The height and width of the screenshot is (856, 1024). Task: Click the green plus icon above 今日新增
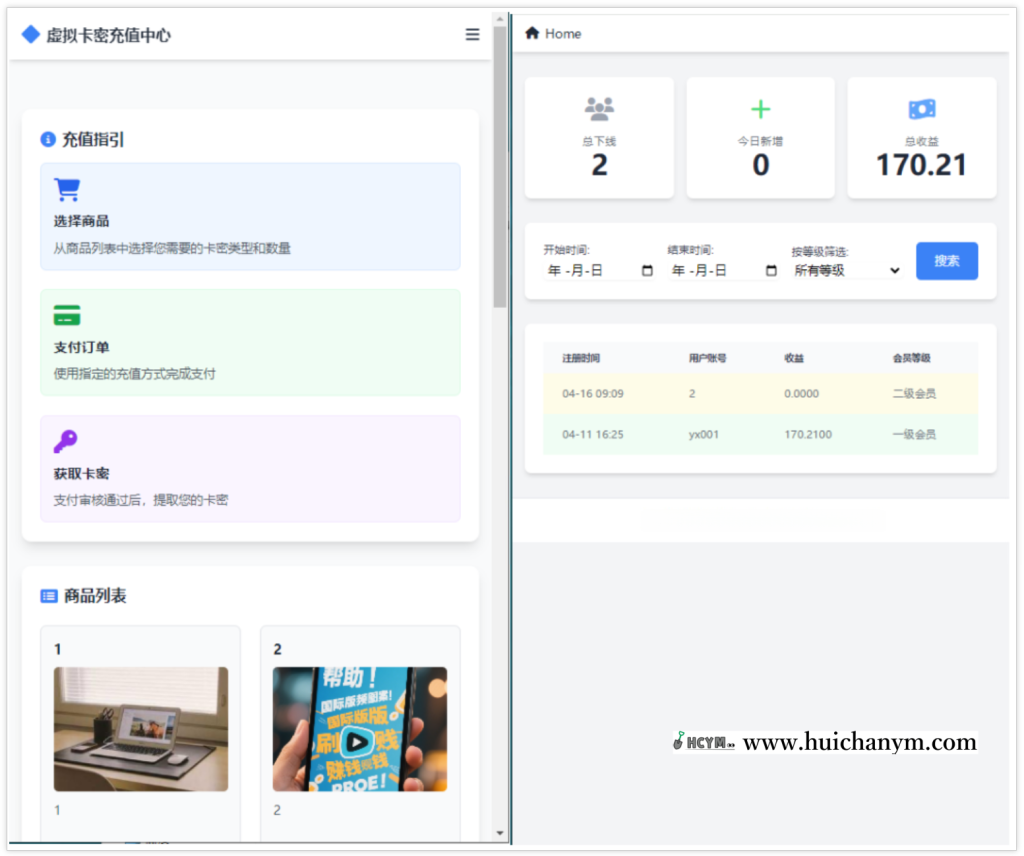tap(760, 108)
